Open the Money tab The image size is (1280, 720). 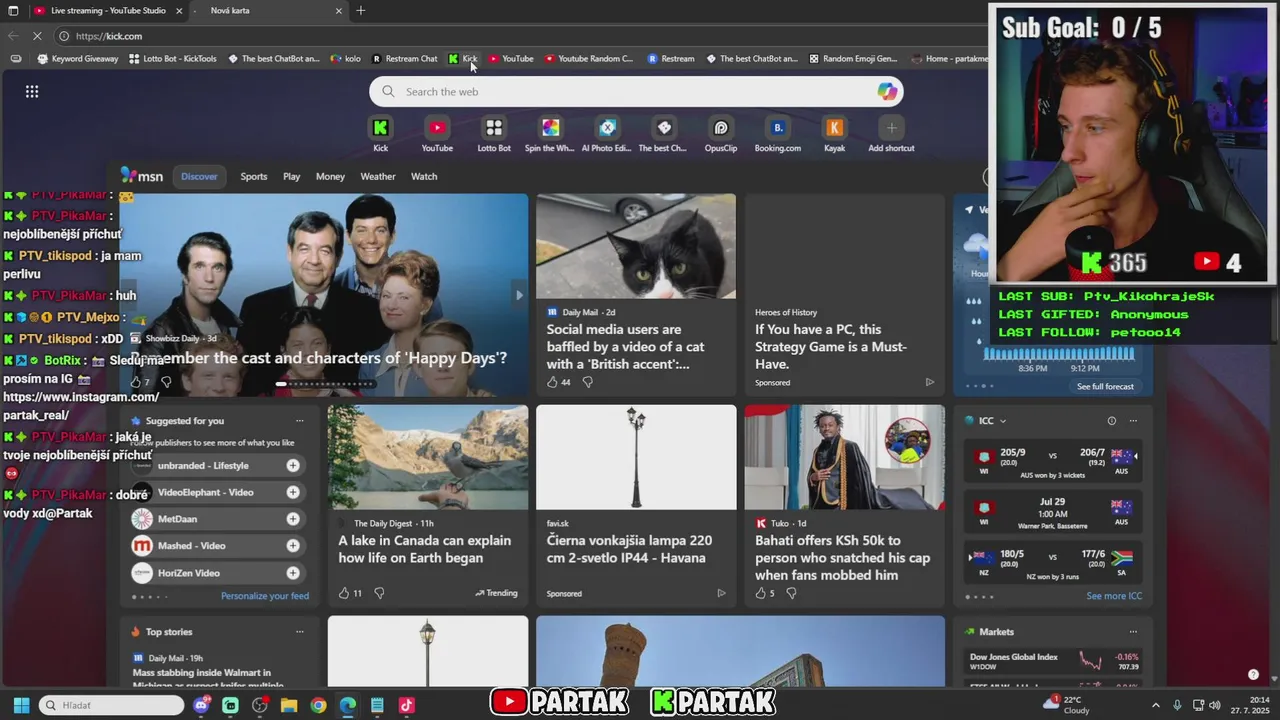point(330,176)
